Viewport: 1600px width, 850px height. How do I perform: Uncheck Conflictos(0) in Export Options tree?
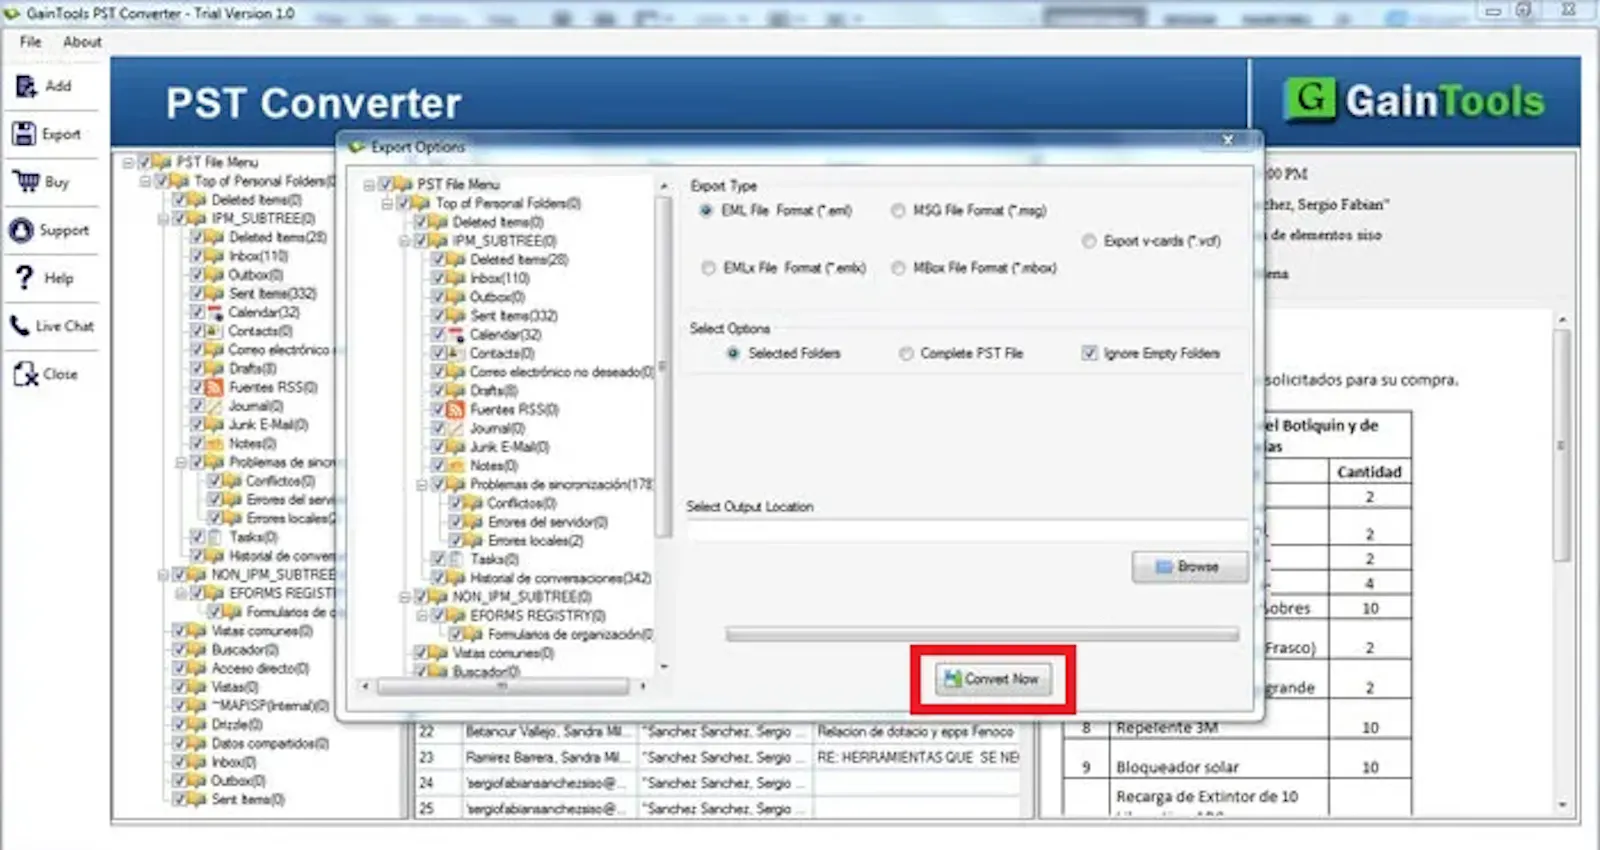tap(456, 503)
